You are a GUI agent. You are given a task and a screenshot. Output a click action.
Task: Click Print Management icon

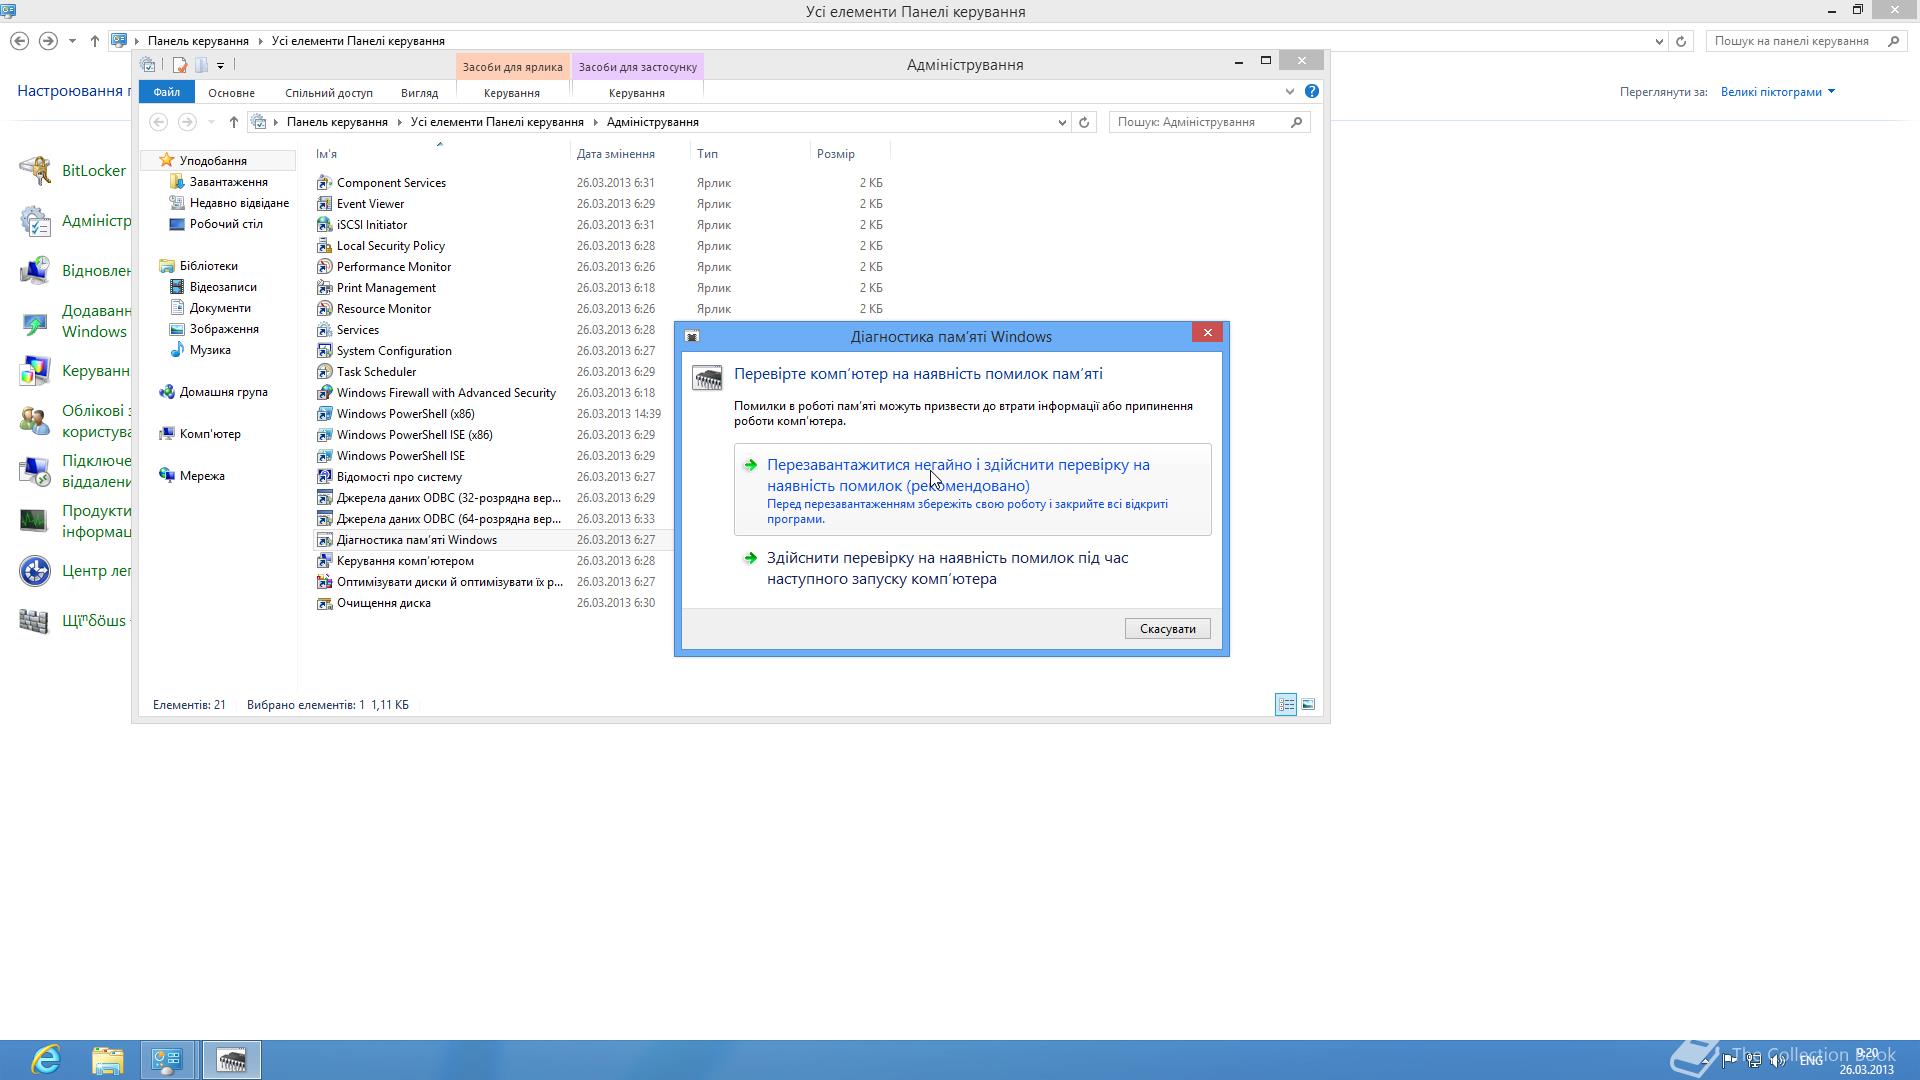324,288
